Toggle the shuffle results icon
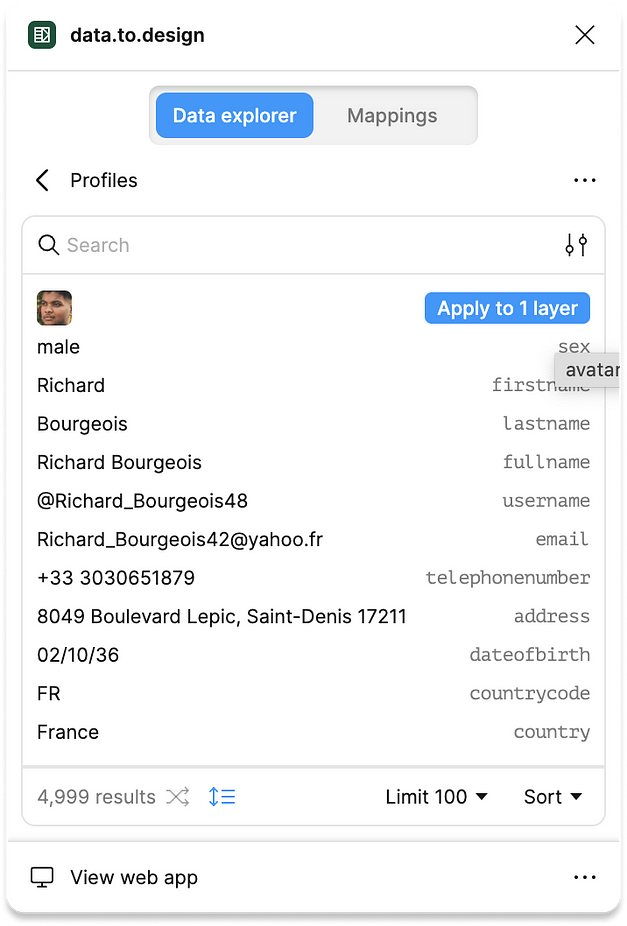The width and height of the screenshot is (627, 926). (x=177, y=796)
